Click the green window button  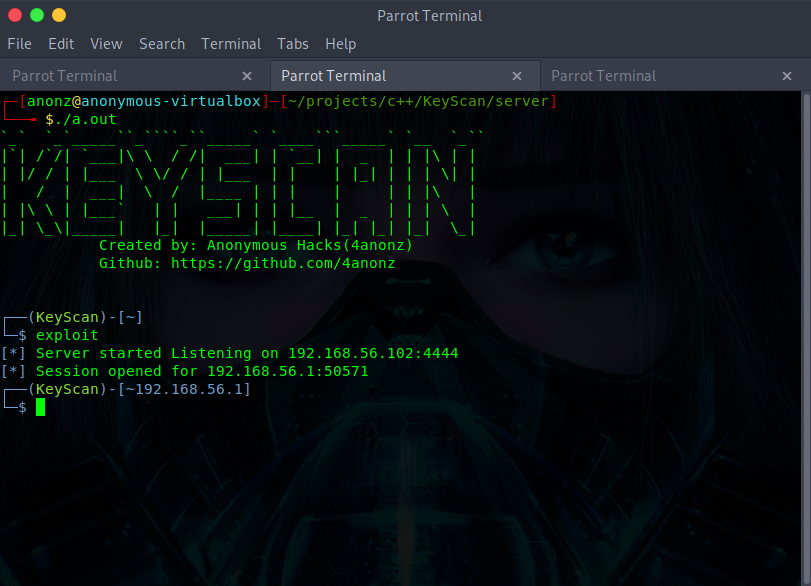[x=37, y=16]
